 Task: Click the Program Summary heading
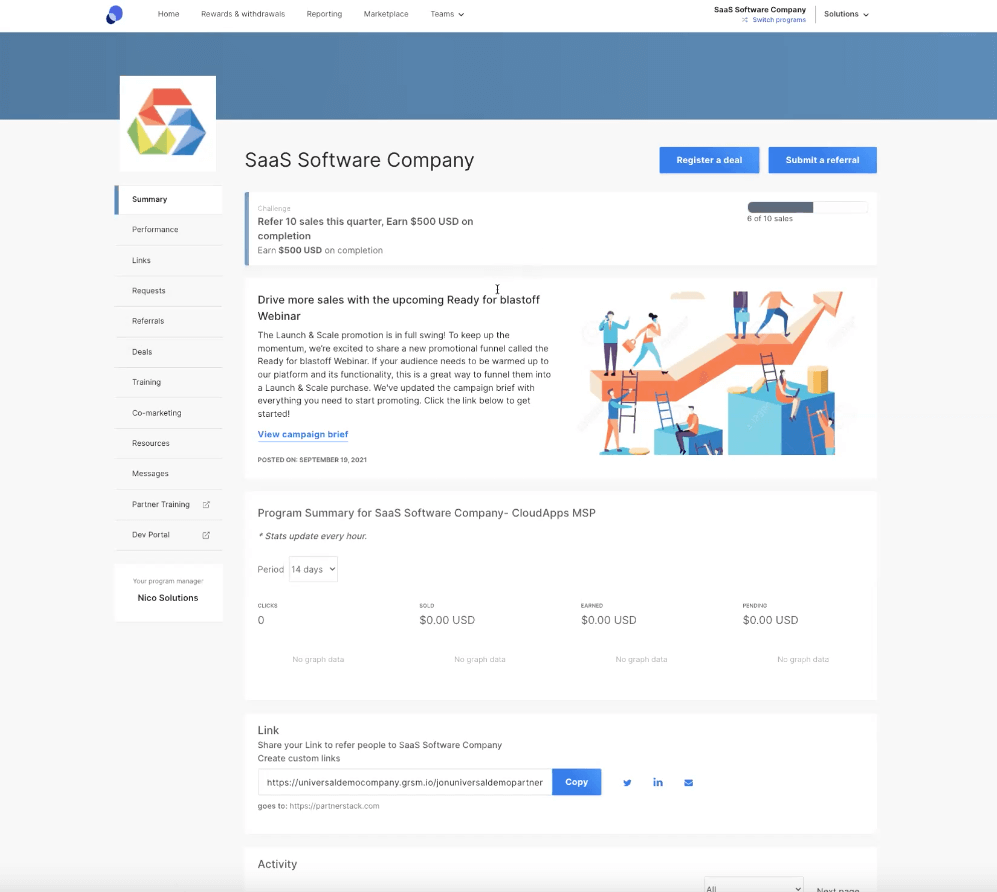point(427,513)
